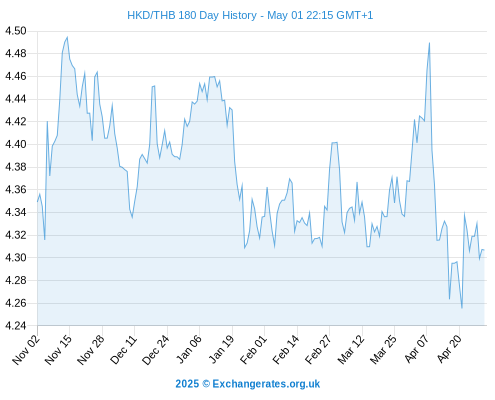Viewport: 495px width, 400px height.
Task: Select the Mar 25 date label
Action: 383,349
